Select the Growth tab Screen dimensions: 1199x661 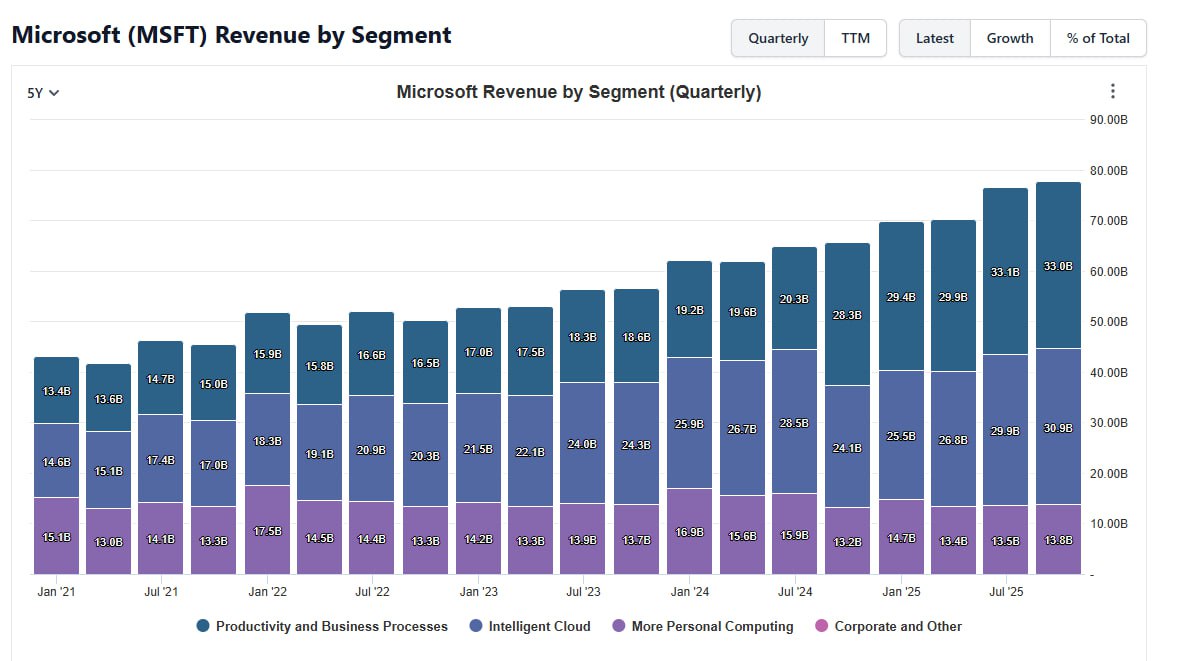point(1010,38)
